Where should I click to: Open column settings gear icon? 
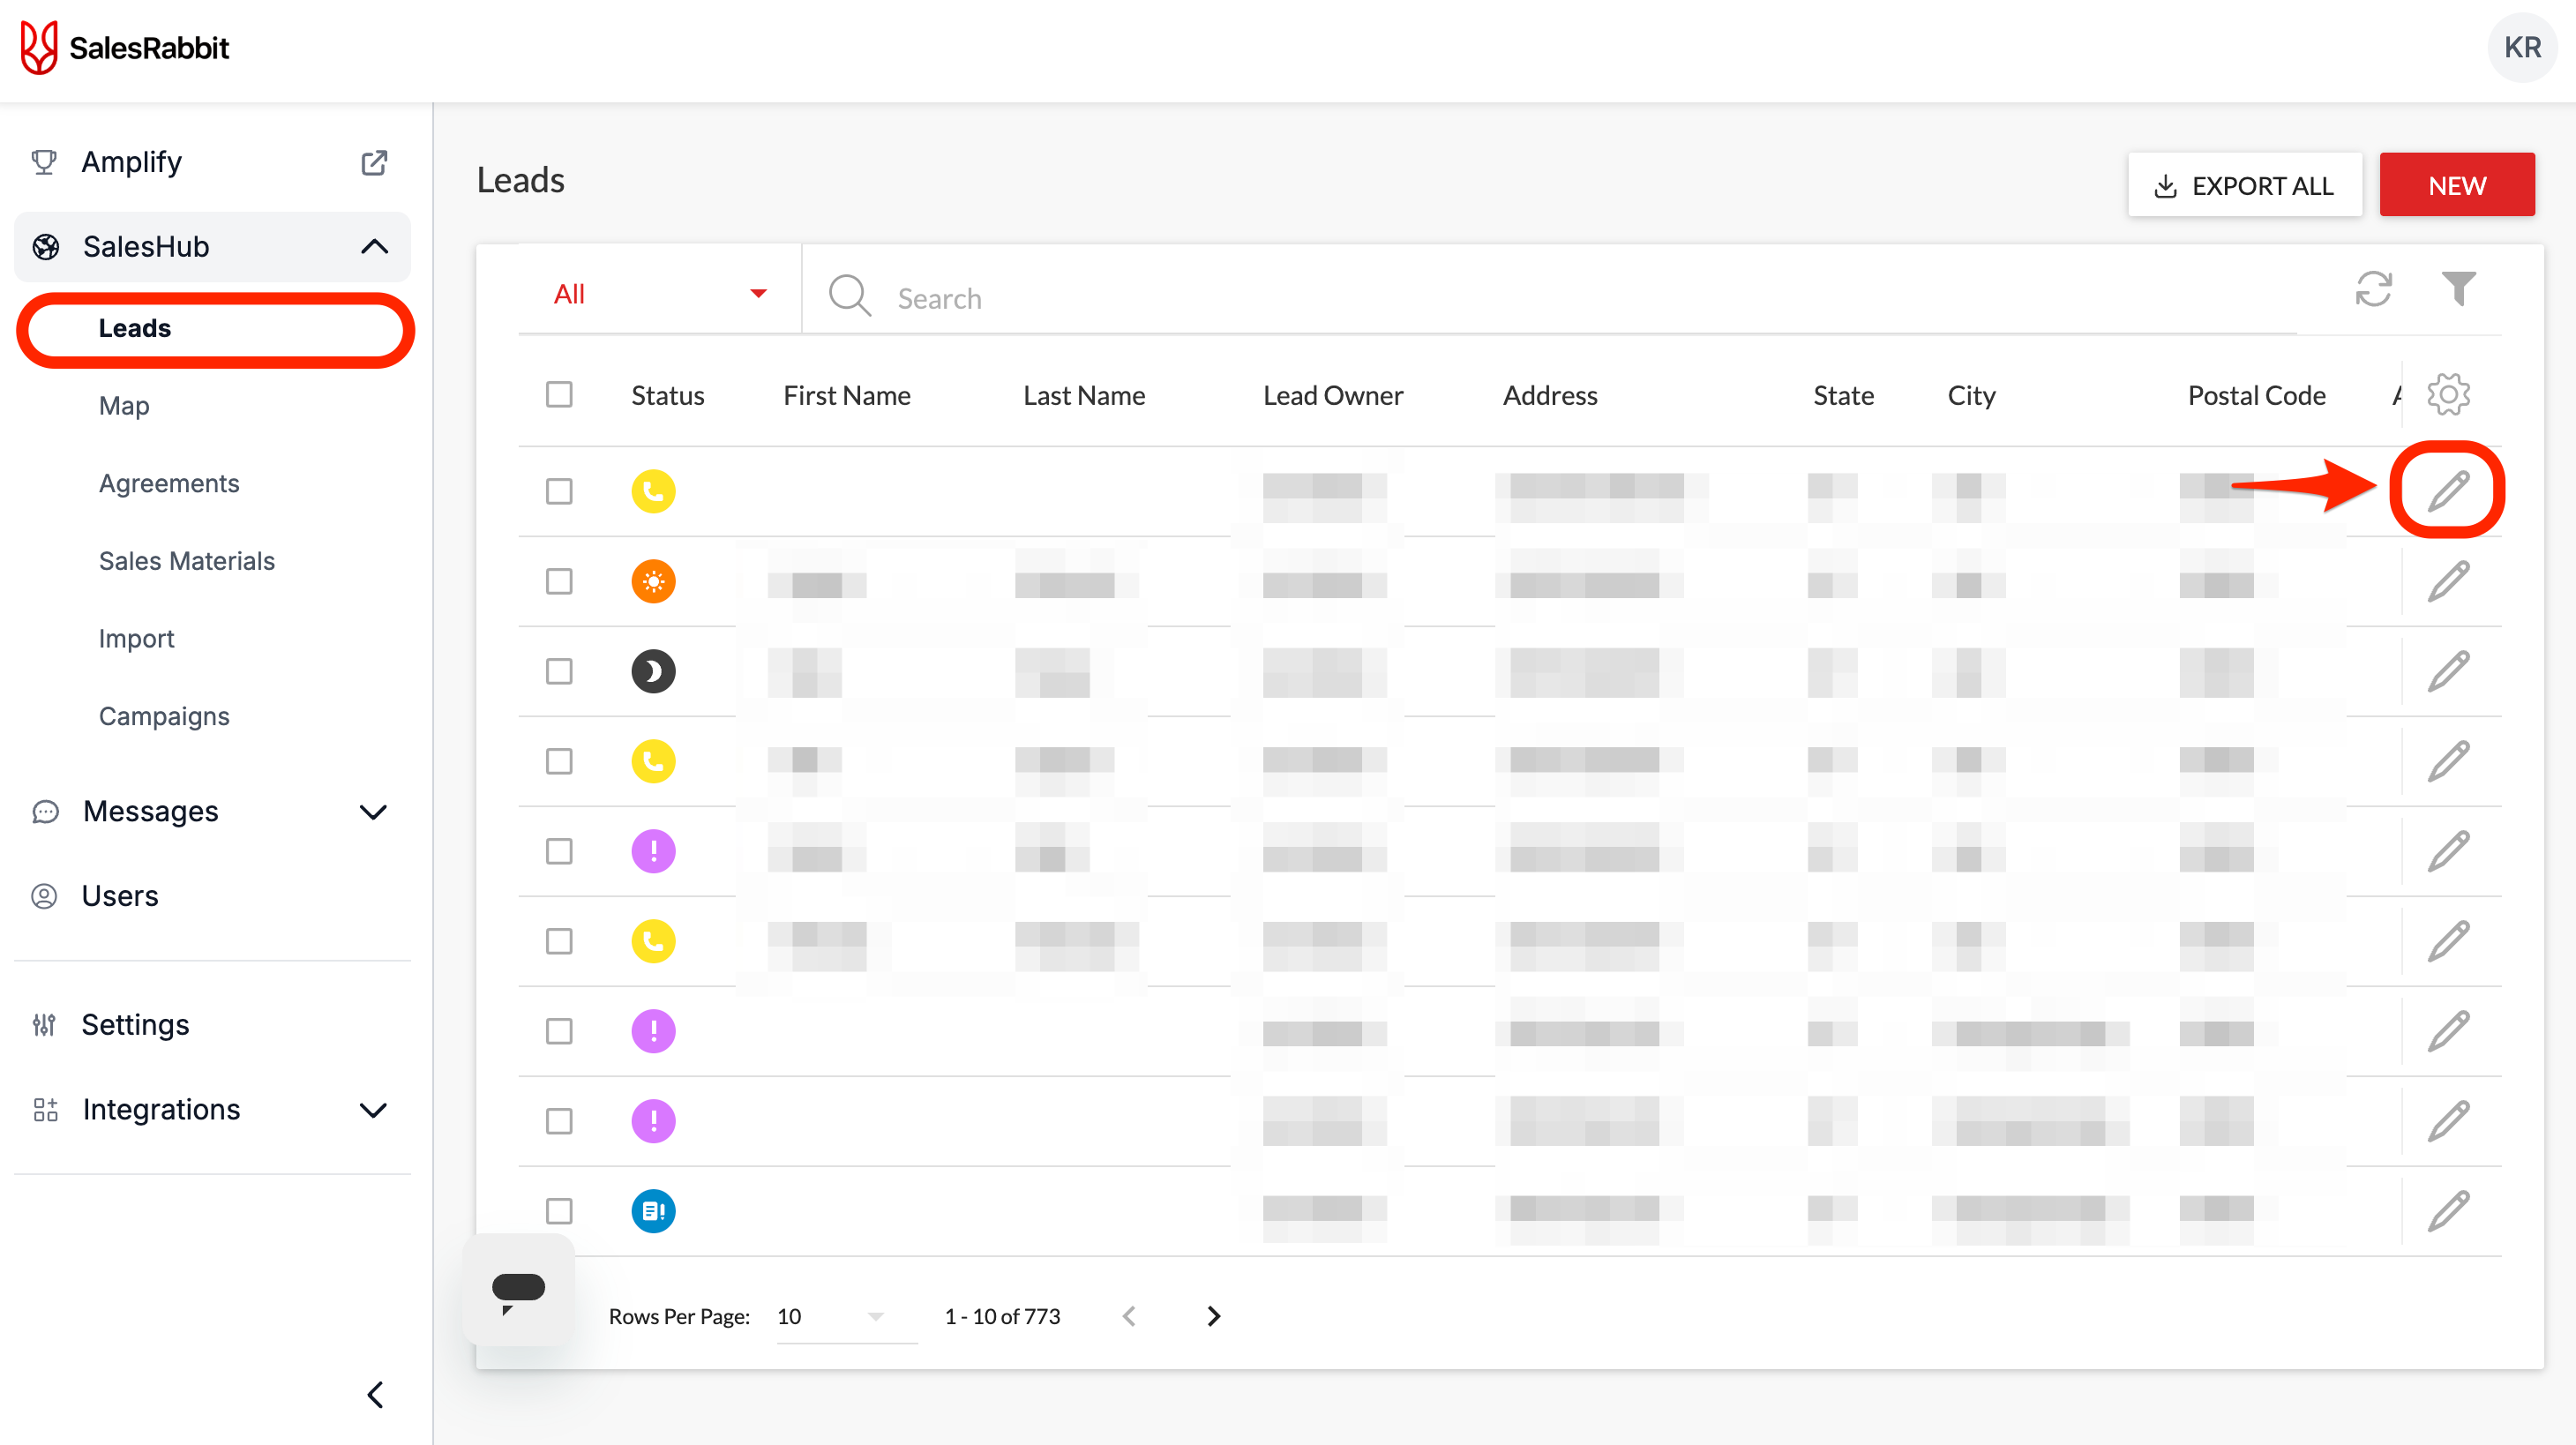[2448, 394]
